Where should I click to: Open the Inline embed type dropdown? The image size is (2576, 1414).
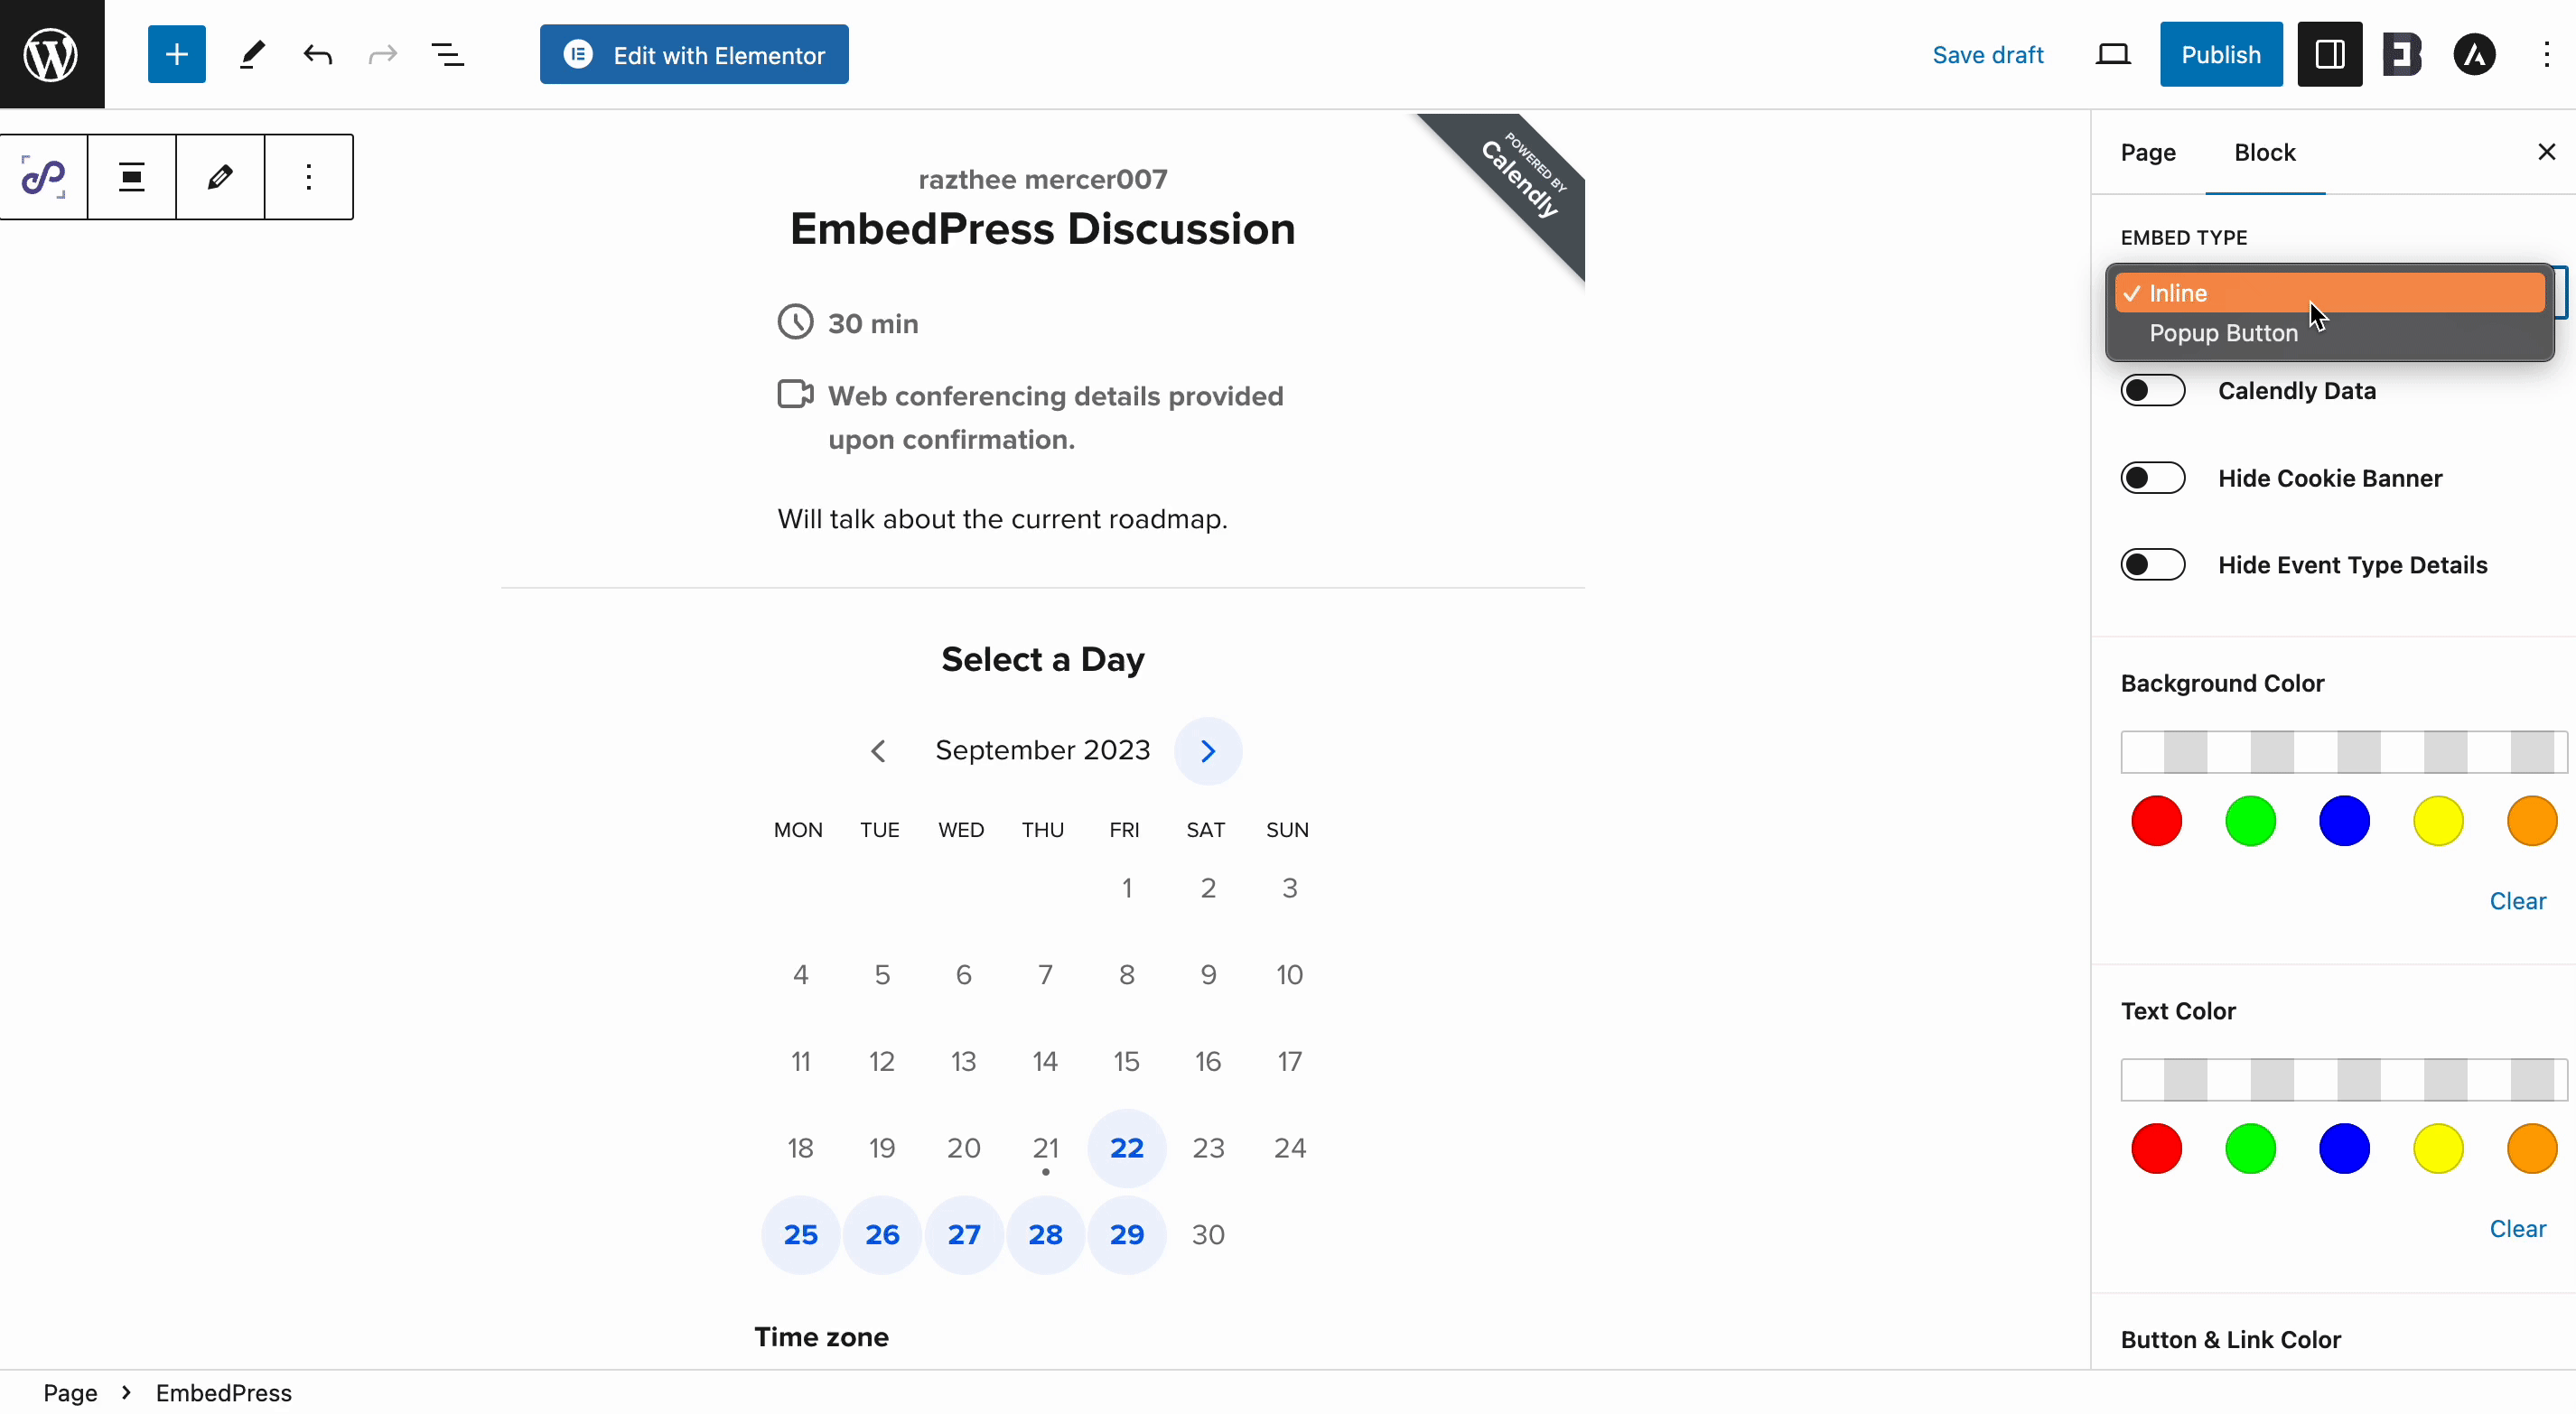[2329, 293]
